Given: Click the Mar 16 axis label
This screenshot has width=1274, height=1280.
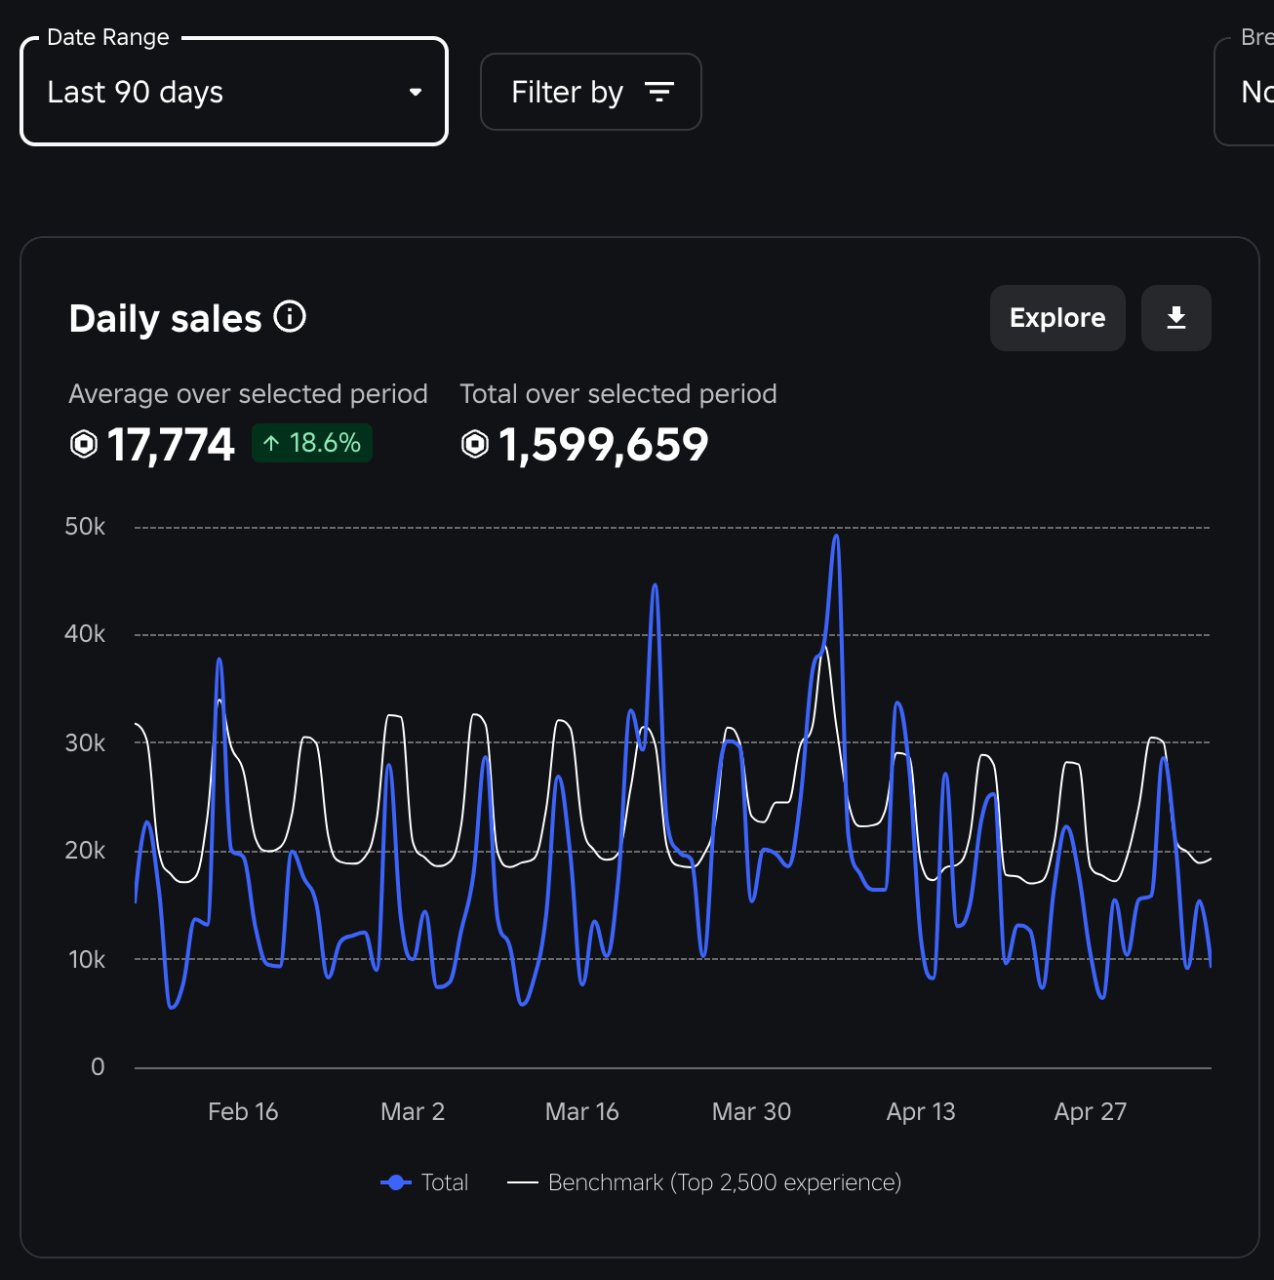Looking at the screenshot, I should [582, 1112].
